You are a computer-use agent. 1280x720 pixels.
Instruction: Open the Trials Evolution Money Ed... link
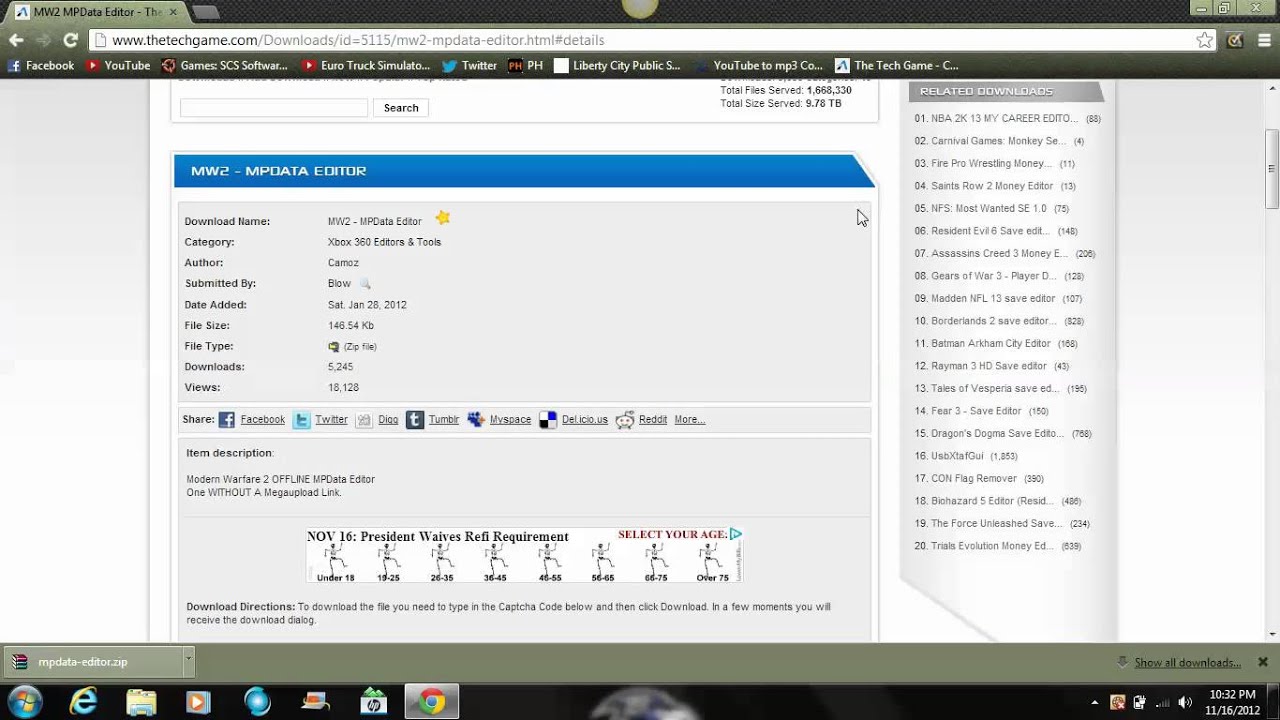tap(992, 546)
